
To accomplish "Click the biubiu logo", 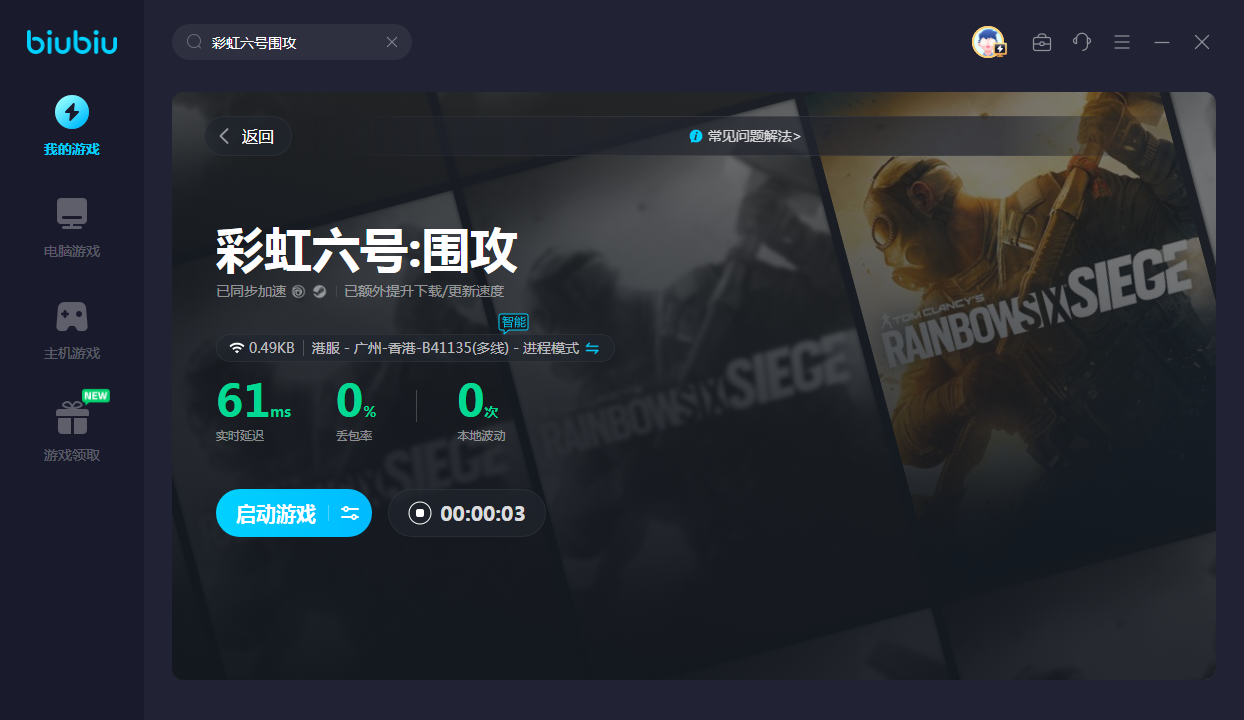I will click(x=72, y=42).
